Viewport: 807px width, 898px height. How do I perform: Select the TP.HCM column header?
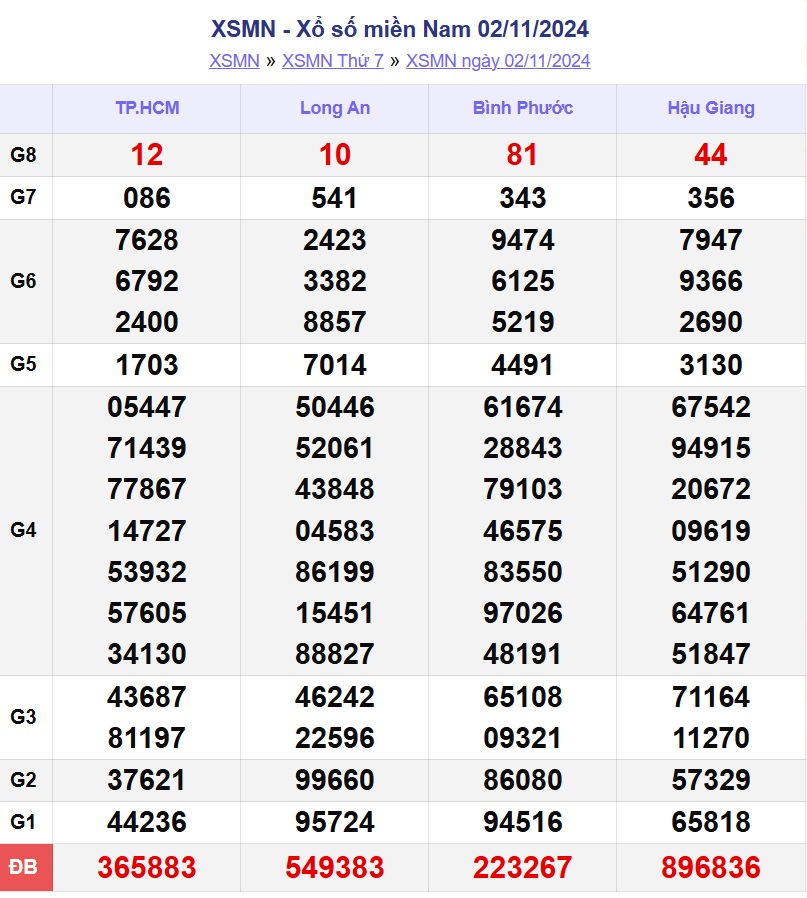click(147, 108)
